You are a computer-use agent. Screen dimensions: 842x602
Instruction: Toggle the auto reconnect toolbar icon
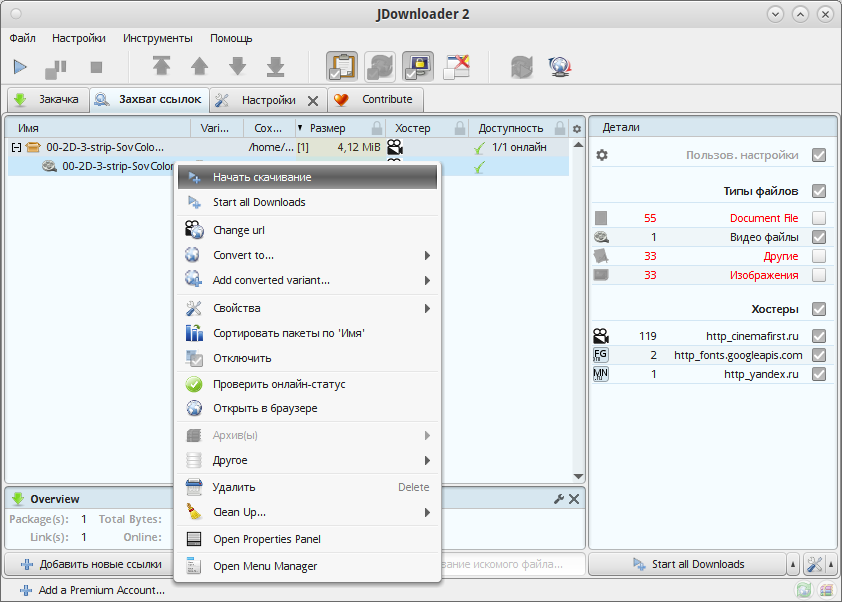click(380, 67)
